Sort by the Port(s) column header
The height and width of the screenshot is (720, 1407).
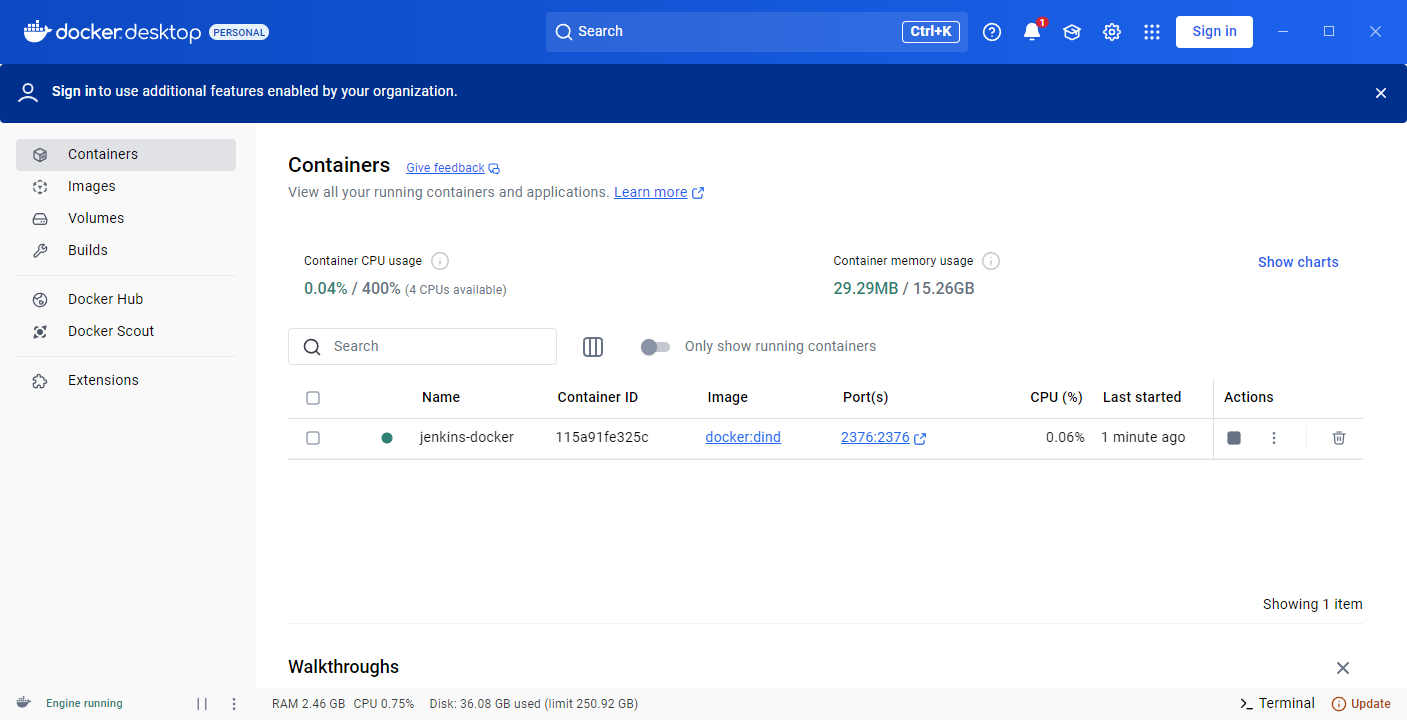[865, 397]
